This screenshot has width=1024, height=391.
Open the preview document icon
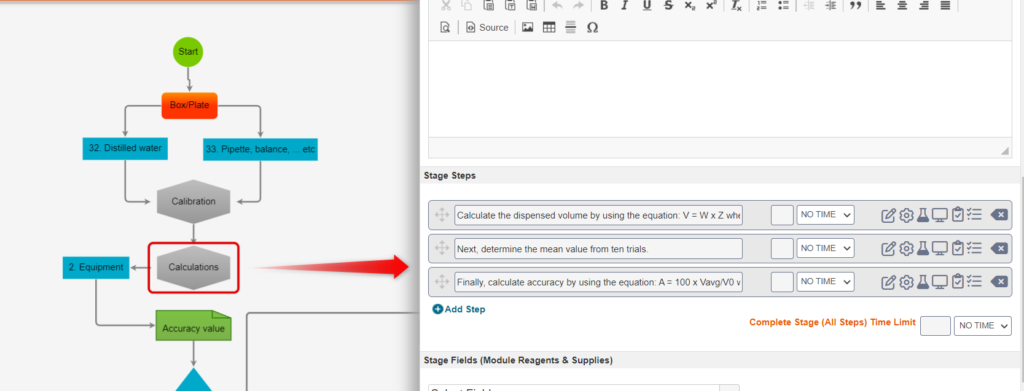click(445, 27)
